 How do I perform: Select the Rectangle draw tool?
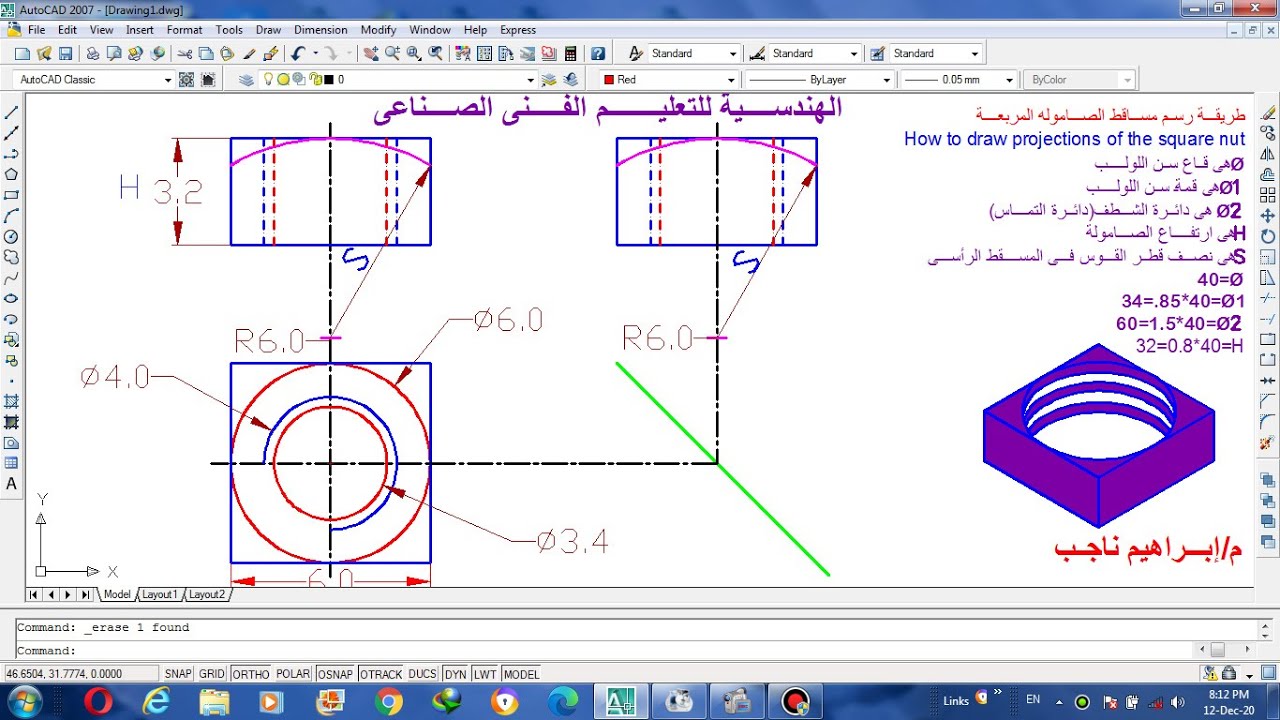click(12, 195)
